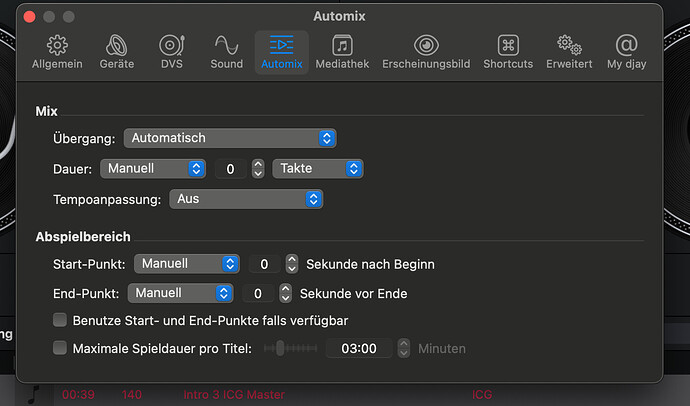Click the music note icon in track list
This screenshot has height=406, width=690.
click(33, 394)
